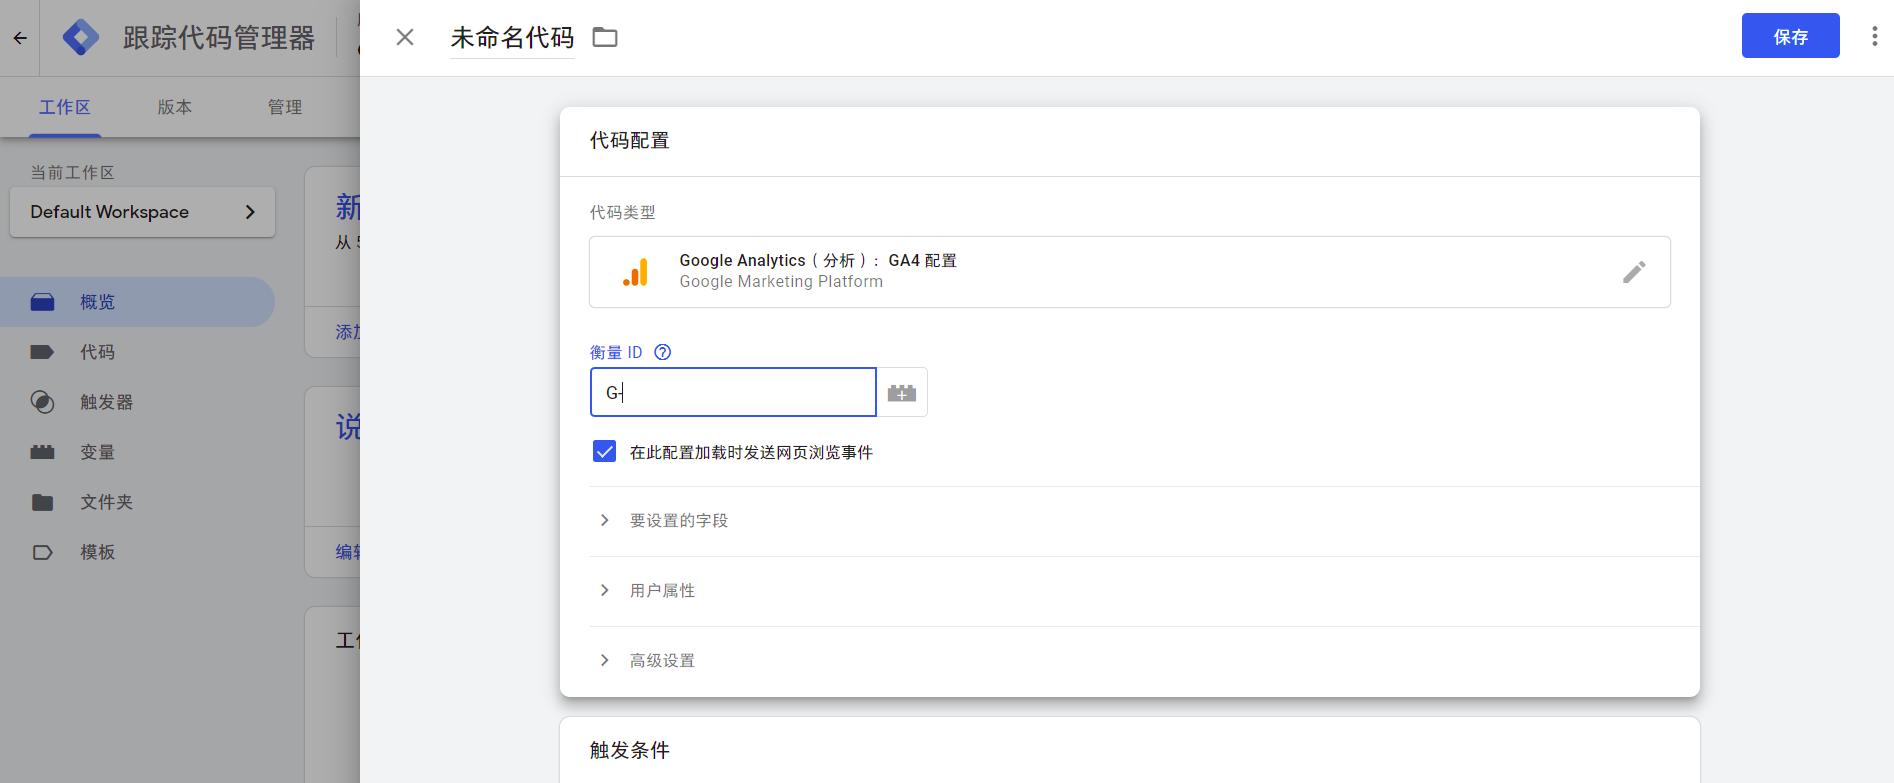Click the Google Analytics GA4 tag type box
Screen dimensions: 1894x783
[1130, 272]
